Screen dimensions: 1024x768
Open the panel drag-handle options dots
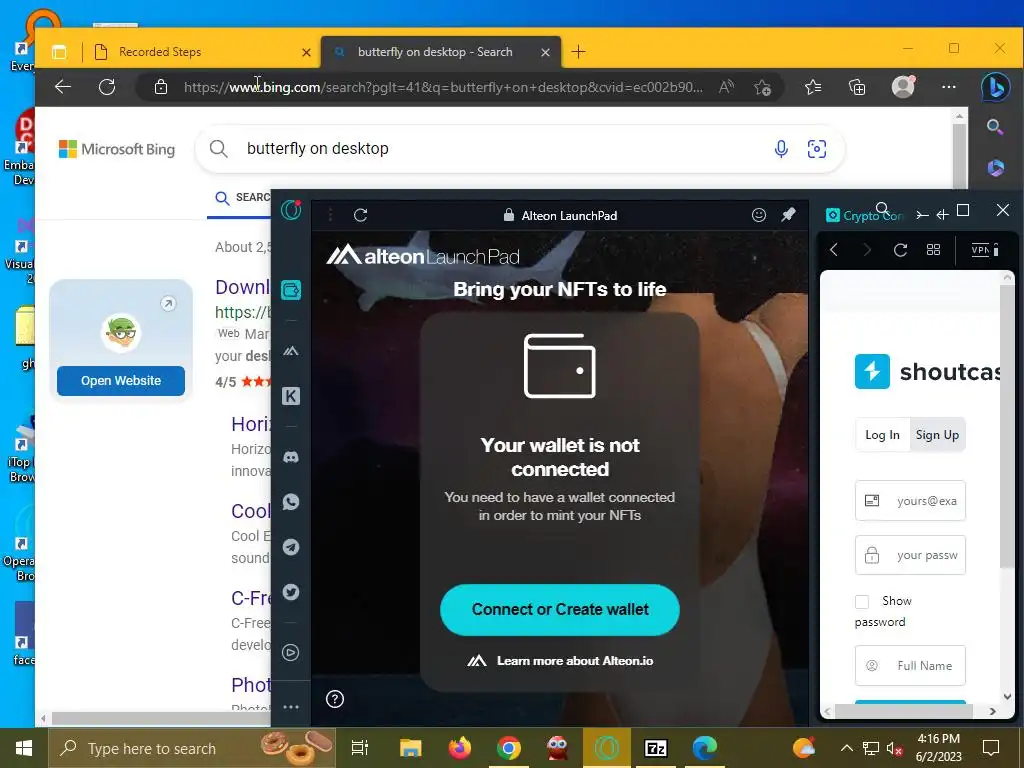[330, 215]
